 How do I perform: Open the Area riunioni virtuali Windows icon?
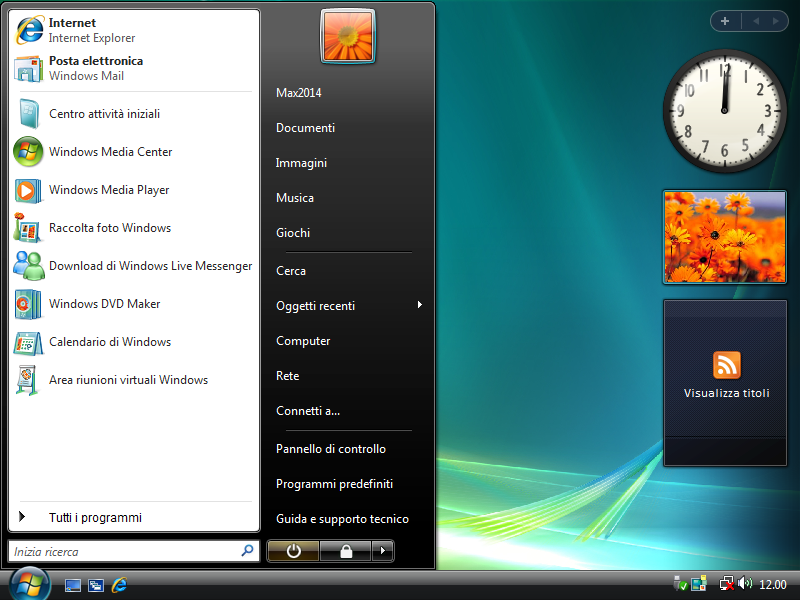27,380
